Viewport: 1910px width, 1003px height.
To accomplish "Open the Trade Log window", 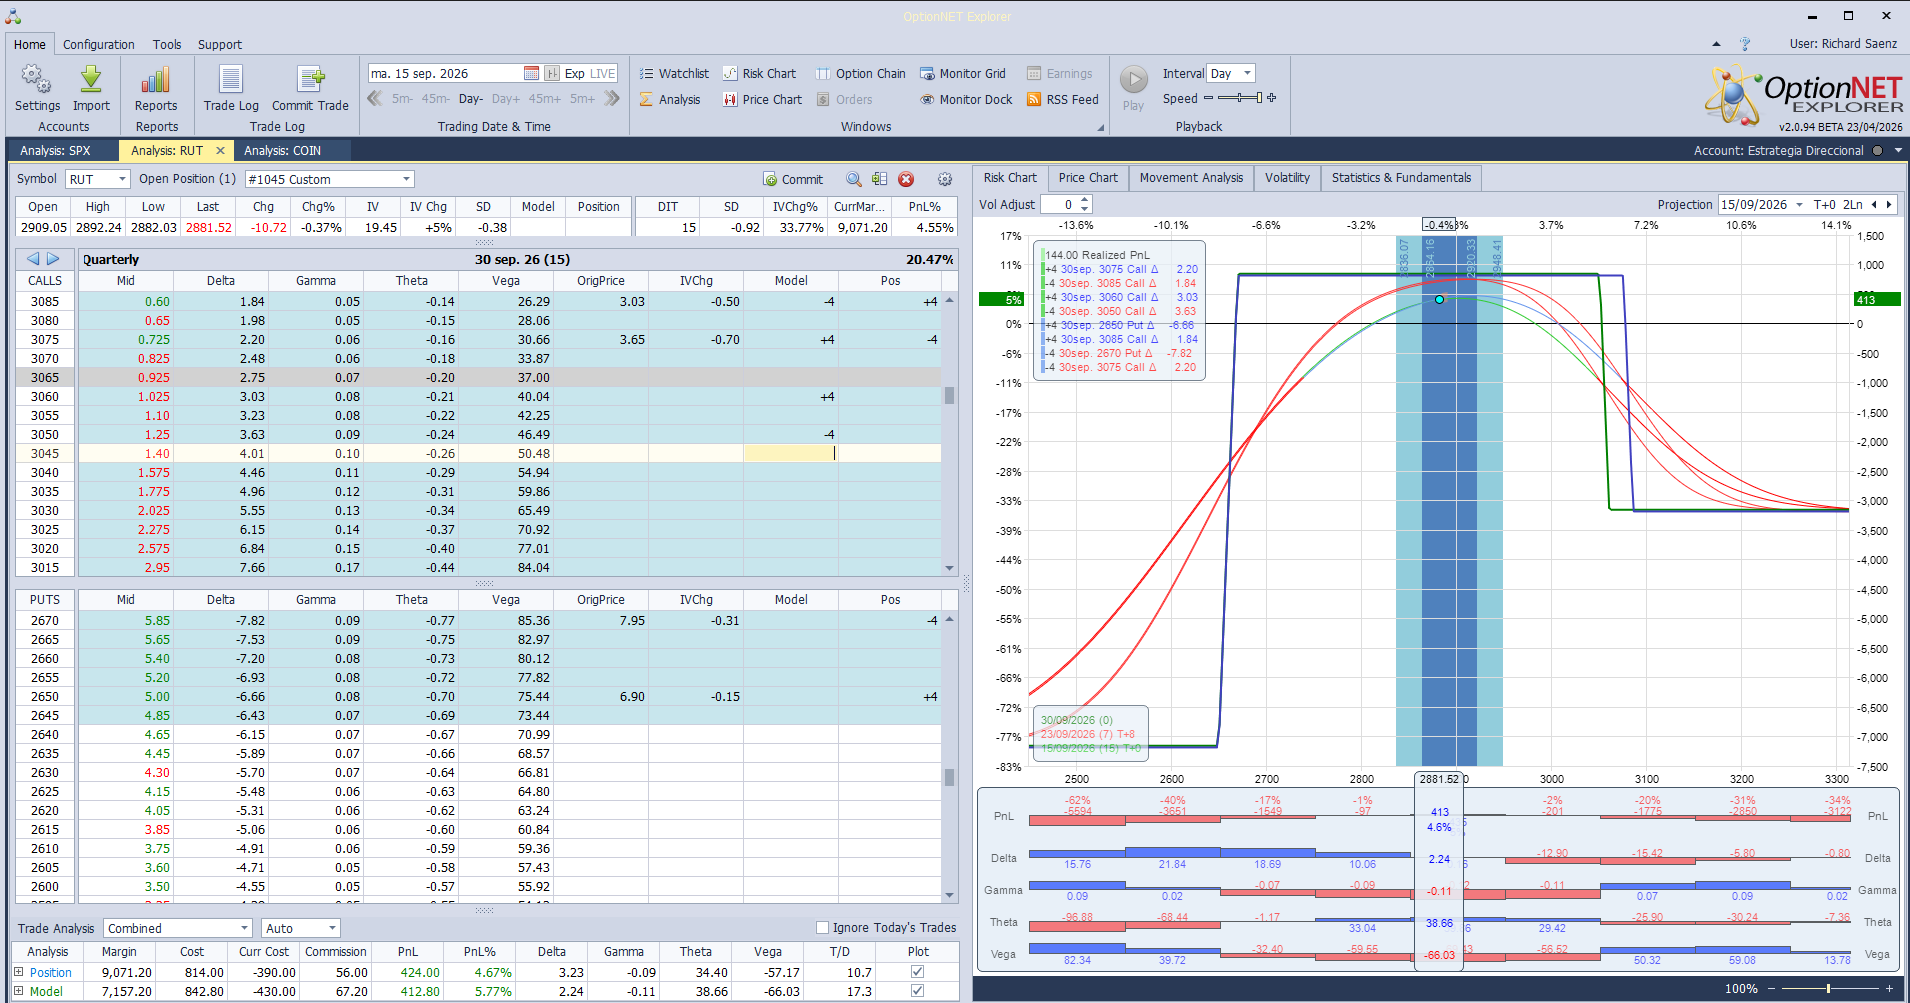I will [231, 88].
